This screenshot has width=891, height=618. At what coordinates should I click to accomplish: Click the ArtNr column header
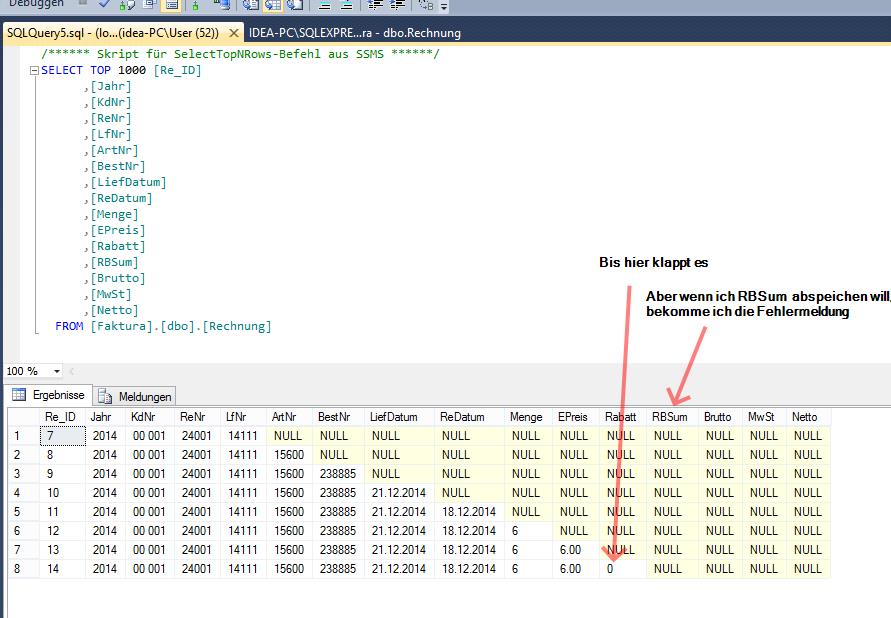(289, 417)
